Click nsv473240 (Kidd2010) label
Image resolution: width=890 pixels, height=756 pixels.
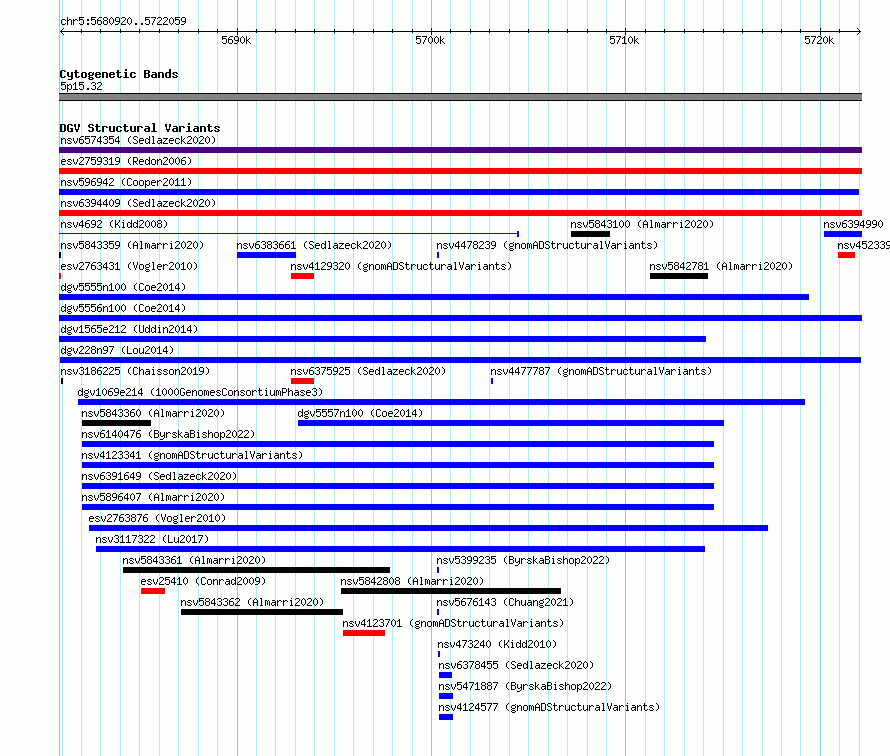(x=497, y=644)
